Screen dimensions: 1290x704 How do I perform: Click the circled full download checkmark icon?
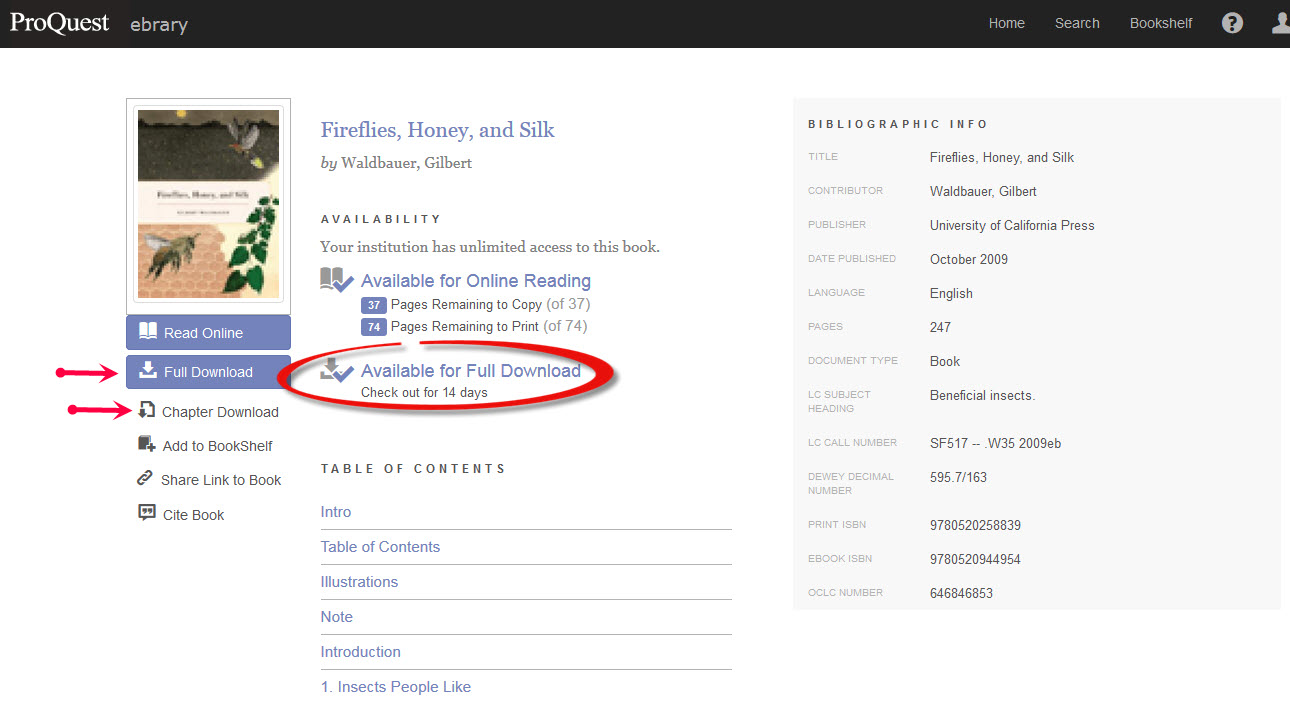pyautogui.click(x=337, y=370)
